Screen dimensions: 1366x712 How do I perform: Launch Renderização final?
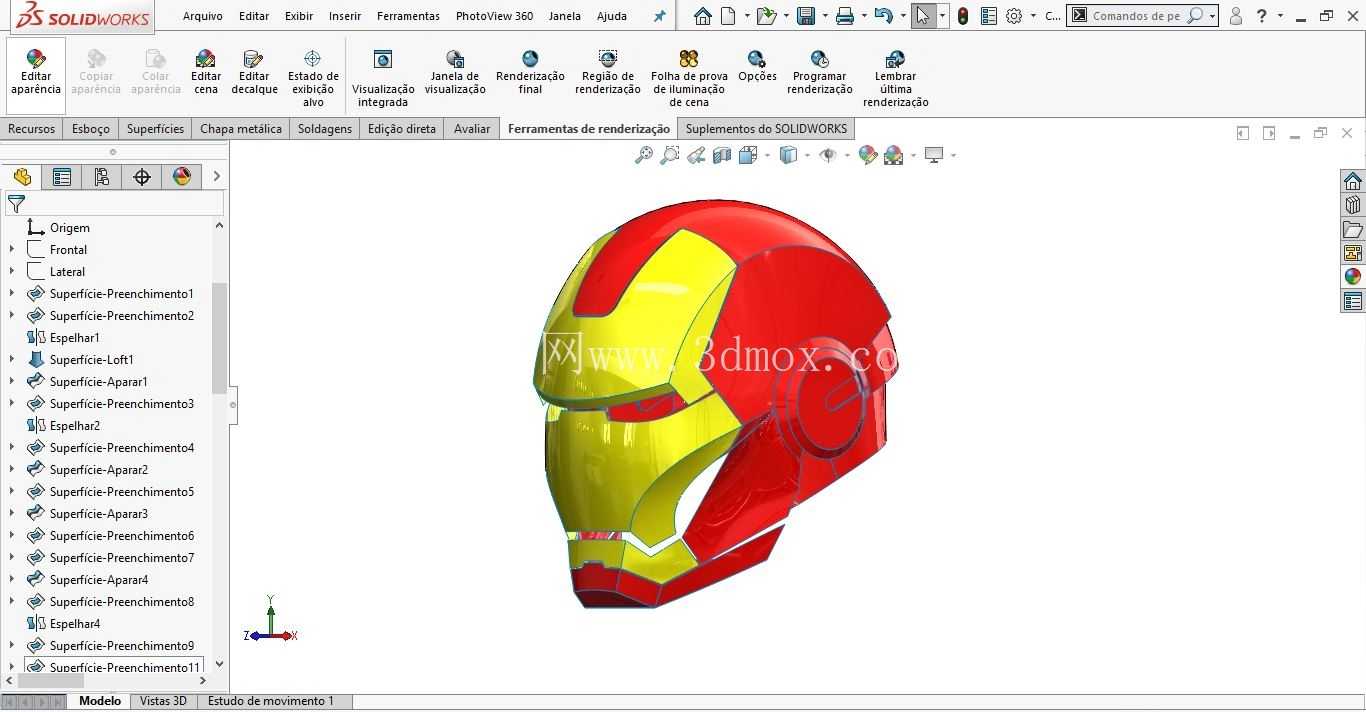pos(530,73)
